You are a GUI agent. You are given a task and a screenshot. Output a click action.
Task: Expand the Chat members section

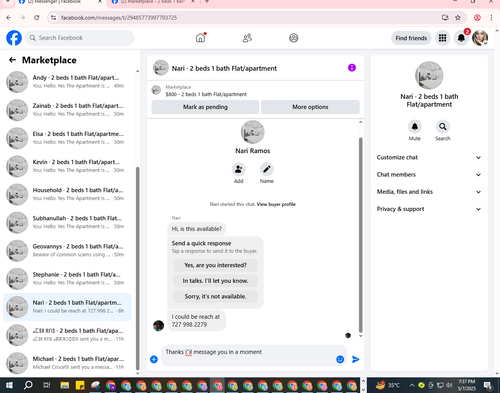click(x=429, y=175)
